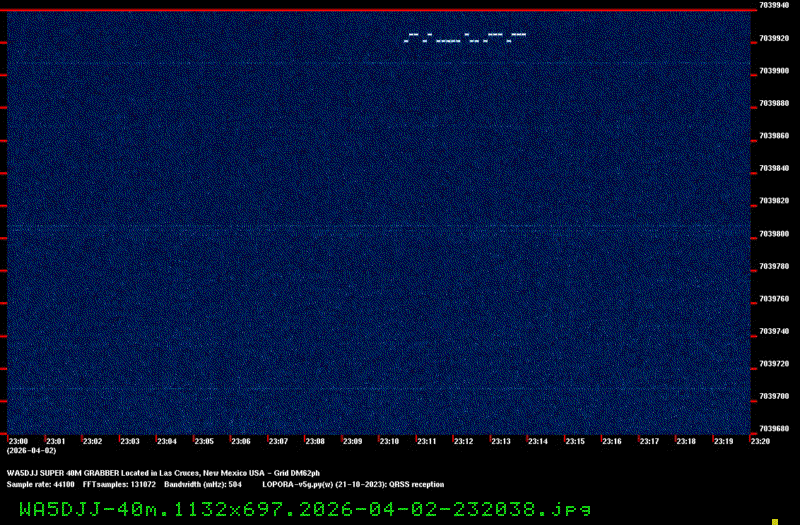Click the 23:02 time axis label
The width and height of the screenshot is (800, 525).
pos(93,441)
